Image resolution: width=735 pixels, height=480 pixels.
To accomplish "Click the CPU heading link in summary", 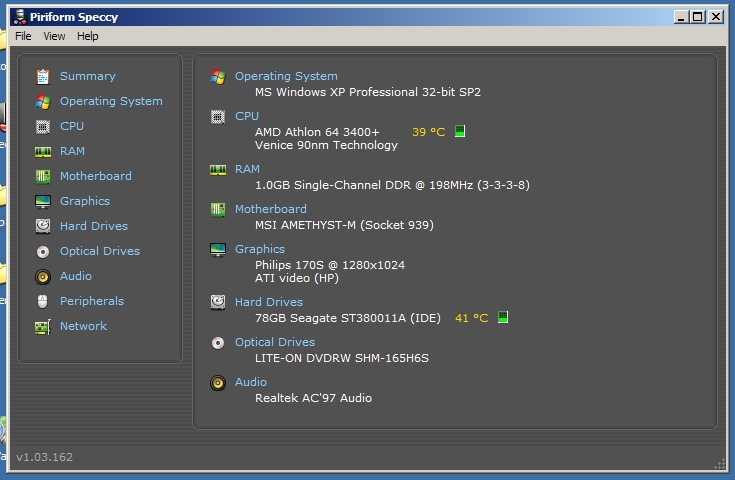I will coord(247,116).
